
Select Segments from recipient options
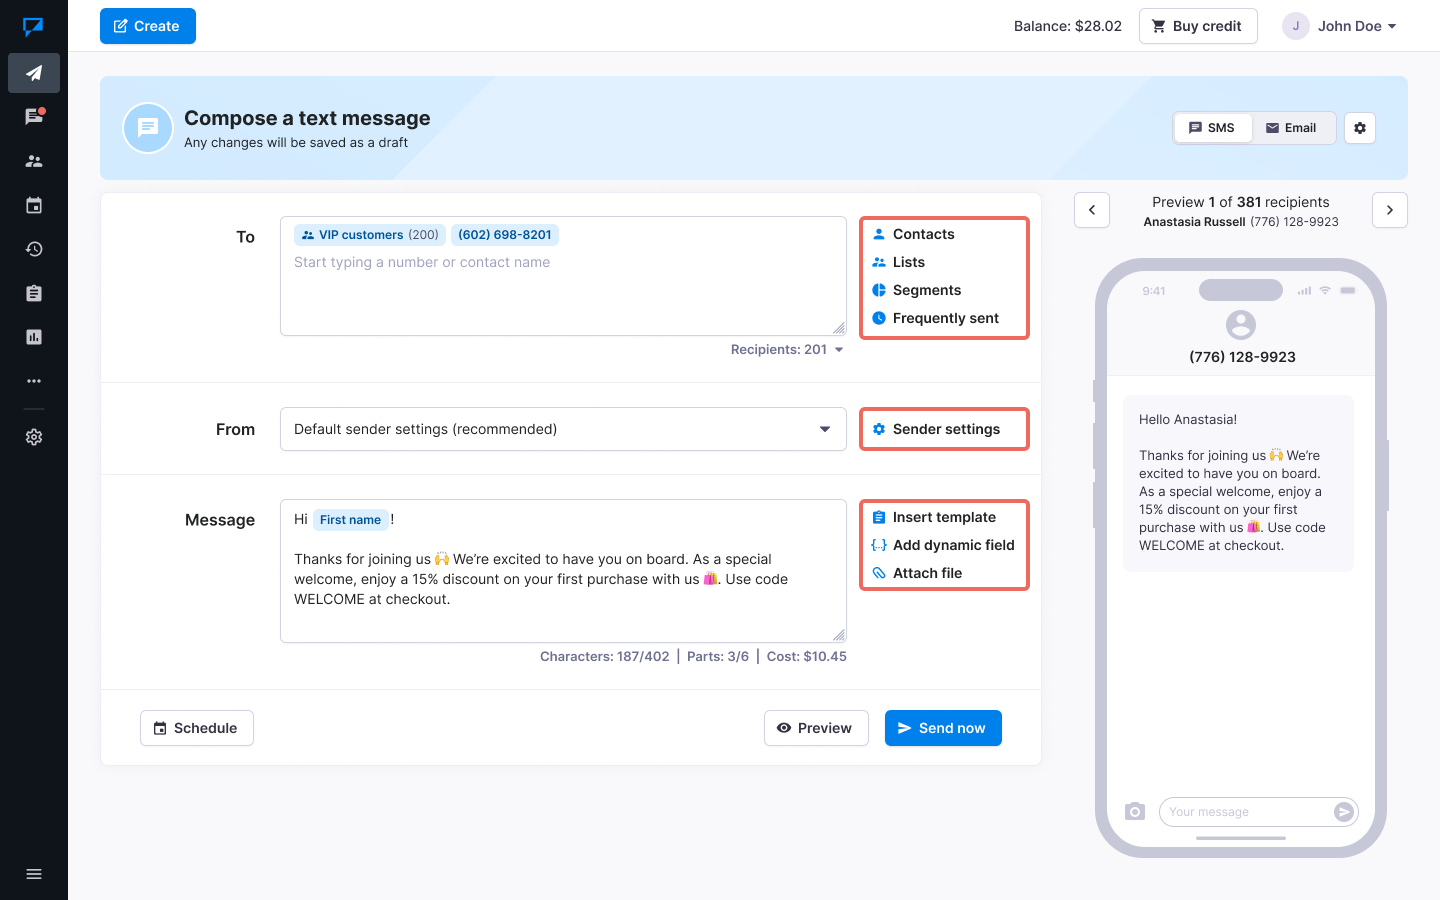926,290
